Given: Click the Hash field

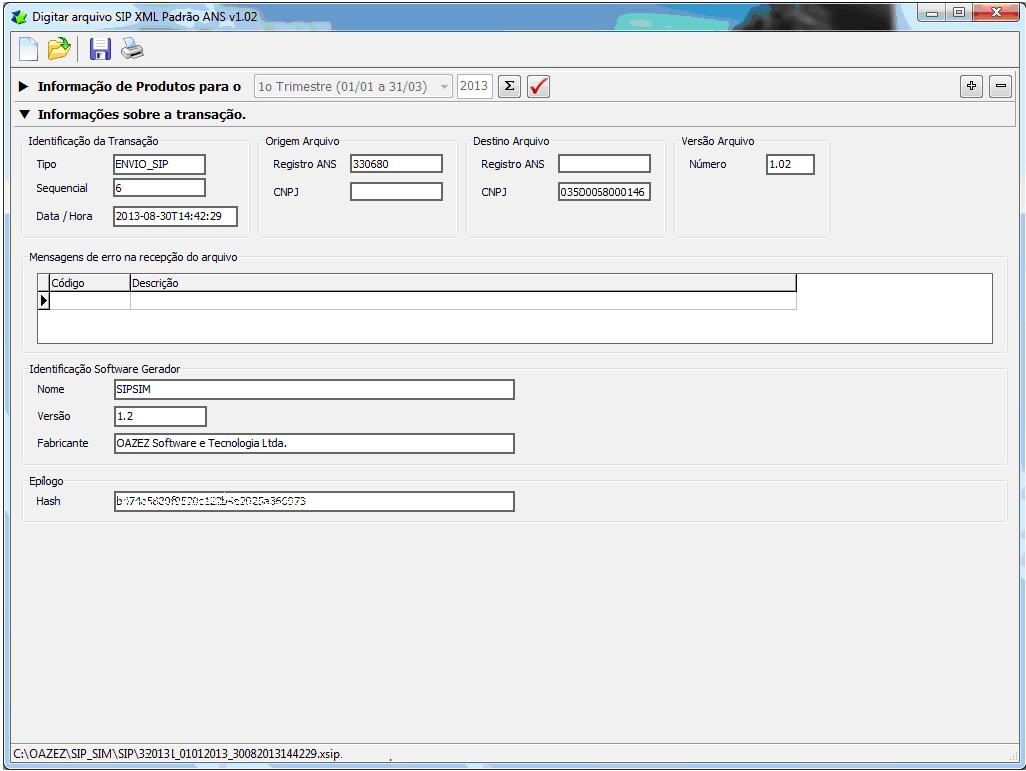Looking at the screenshot, I should pos(314,501).
